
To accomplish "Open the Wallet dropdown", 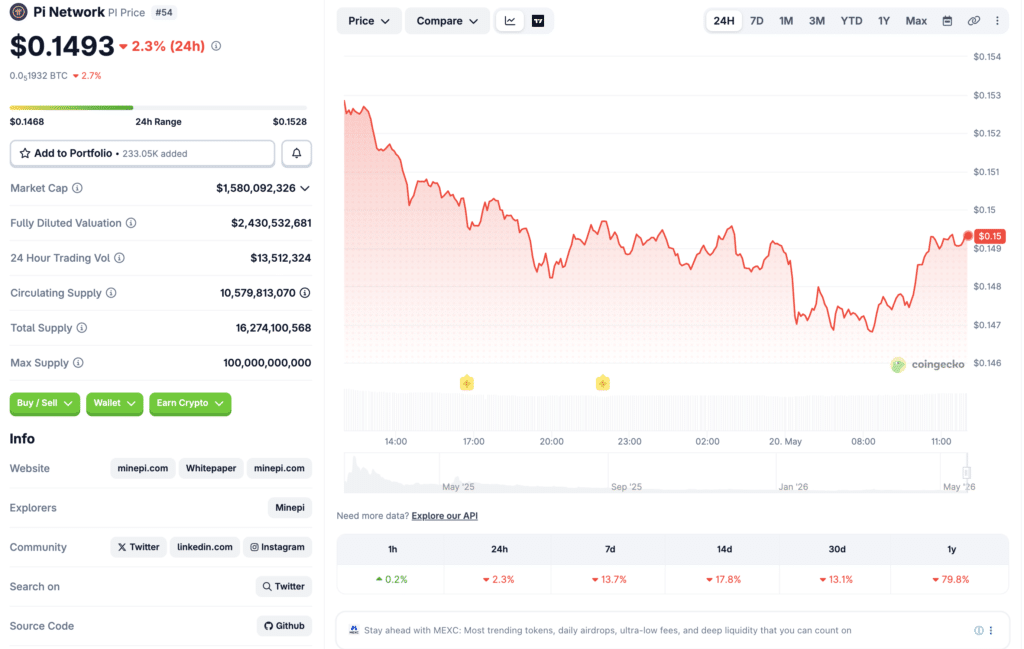I will coord(114,404).
